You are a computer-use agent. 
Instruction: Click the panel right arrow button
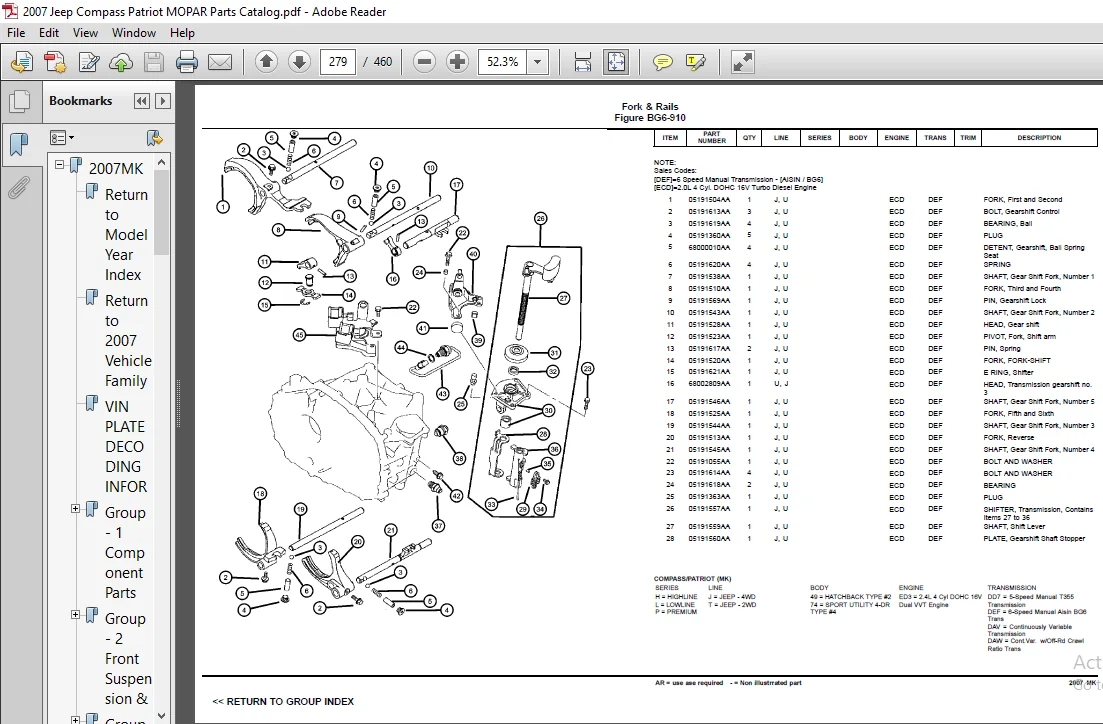click(162, 101)
